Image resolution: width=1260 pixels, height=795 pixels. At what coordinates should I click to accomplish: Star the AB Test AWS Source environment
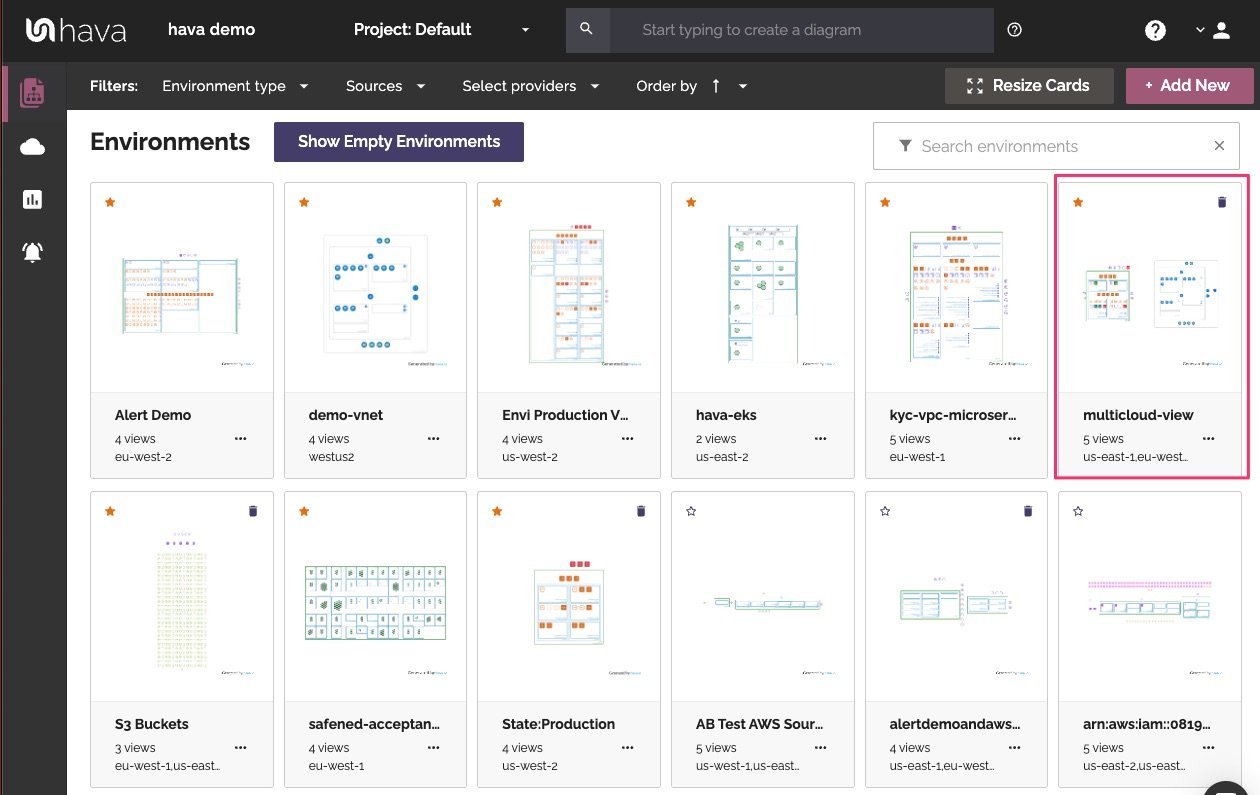click(691, 511)
